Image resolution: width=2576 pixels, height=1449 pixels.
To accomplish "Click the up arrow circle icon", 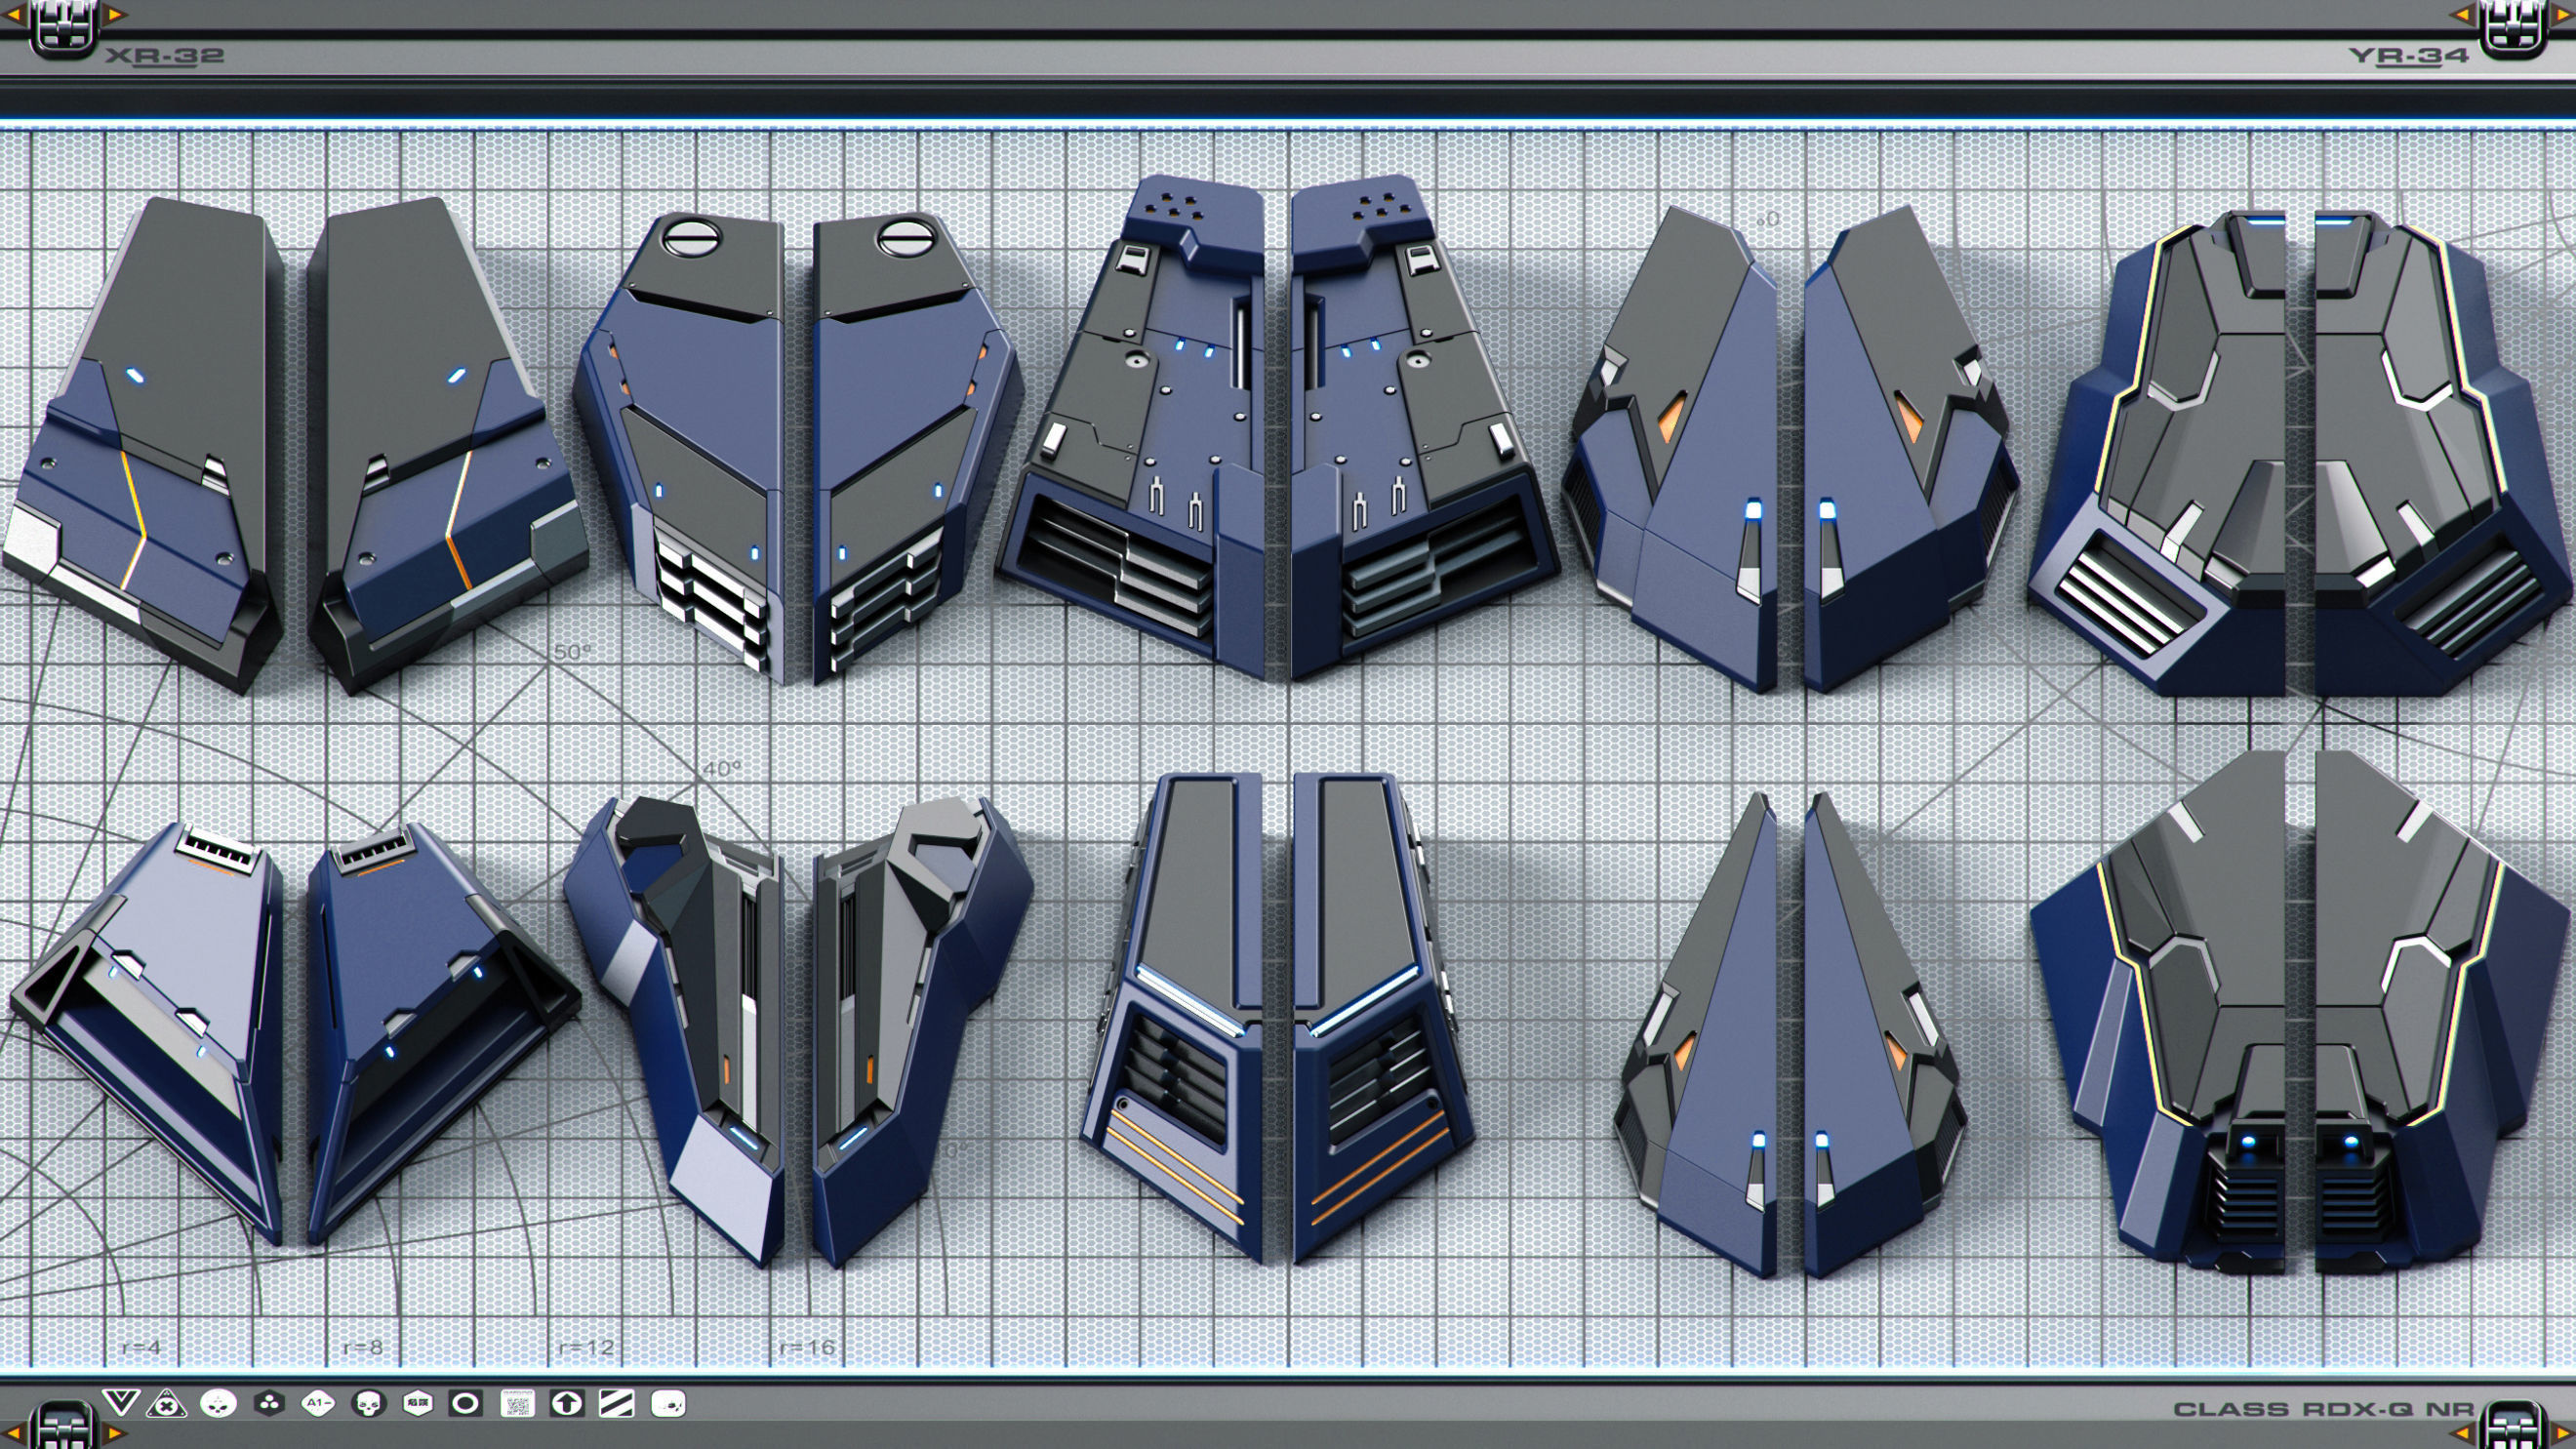I will point(566,1404).
